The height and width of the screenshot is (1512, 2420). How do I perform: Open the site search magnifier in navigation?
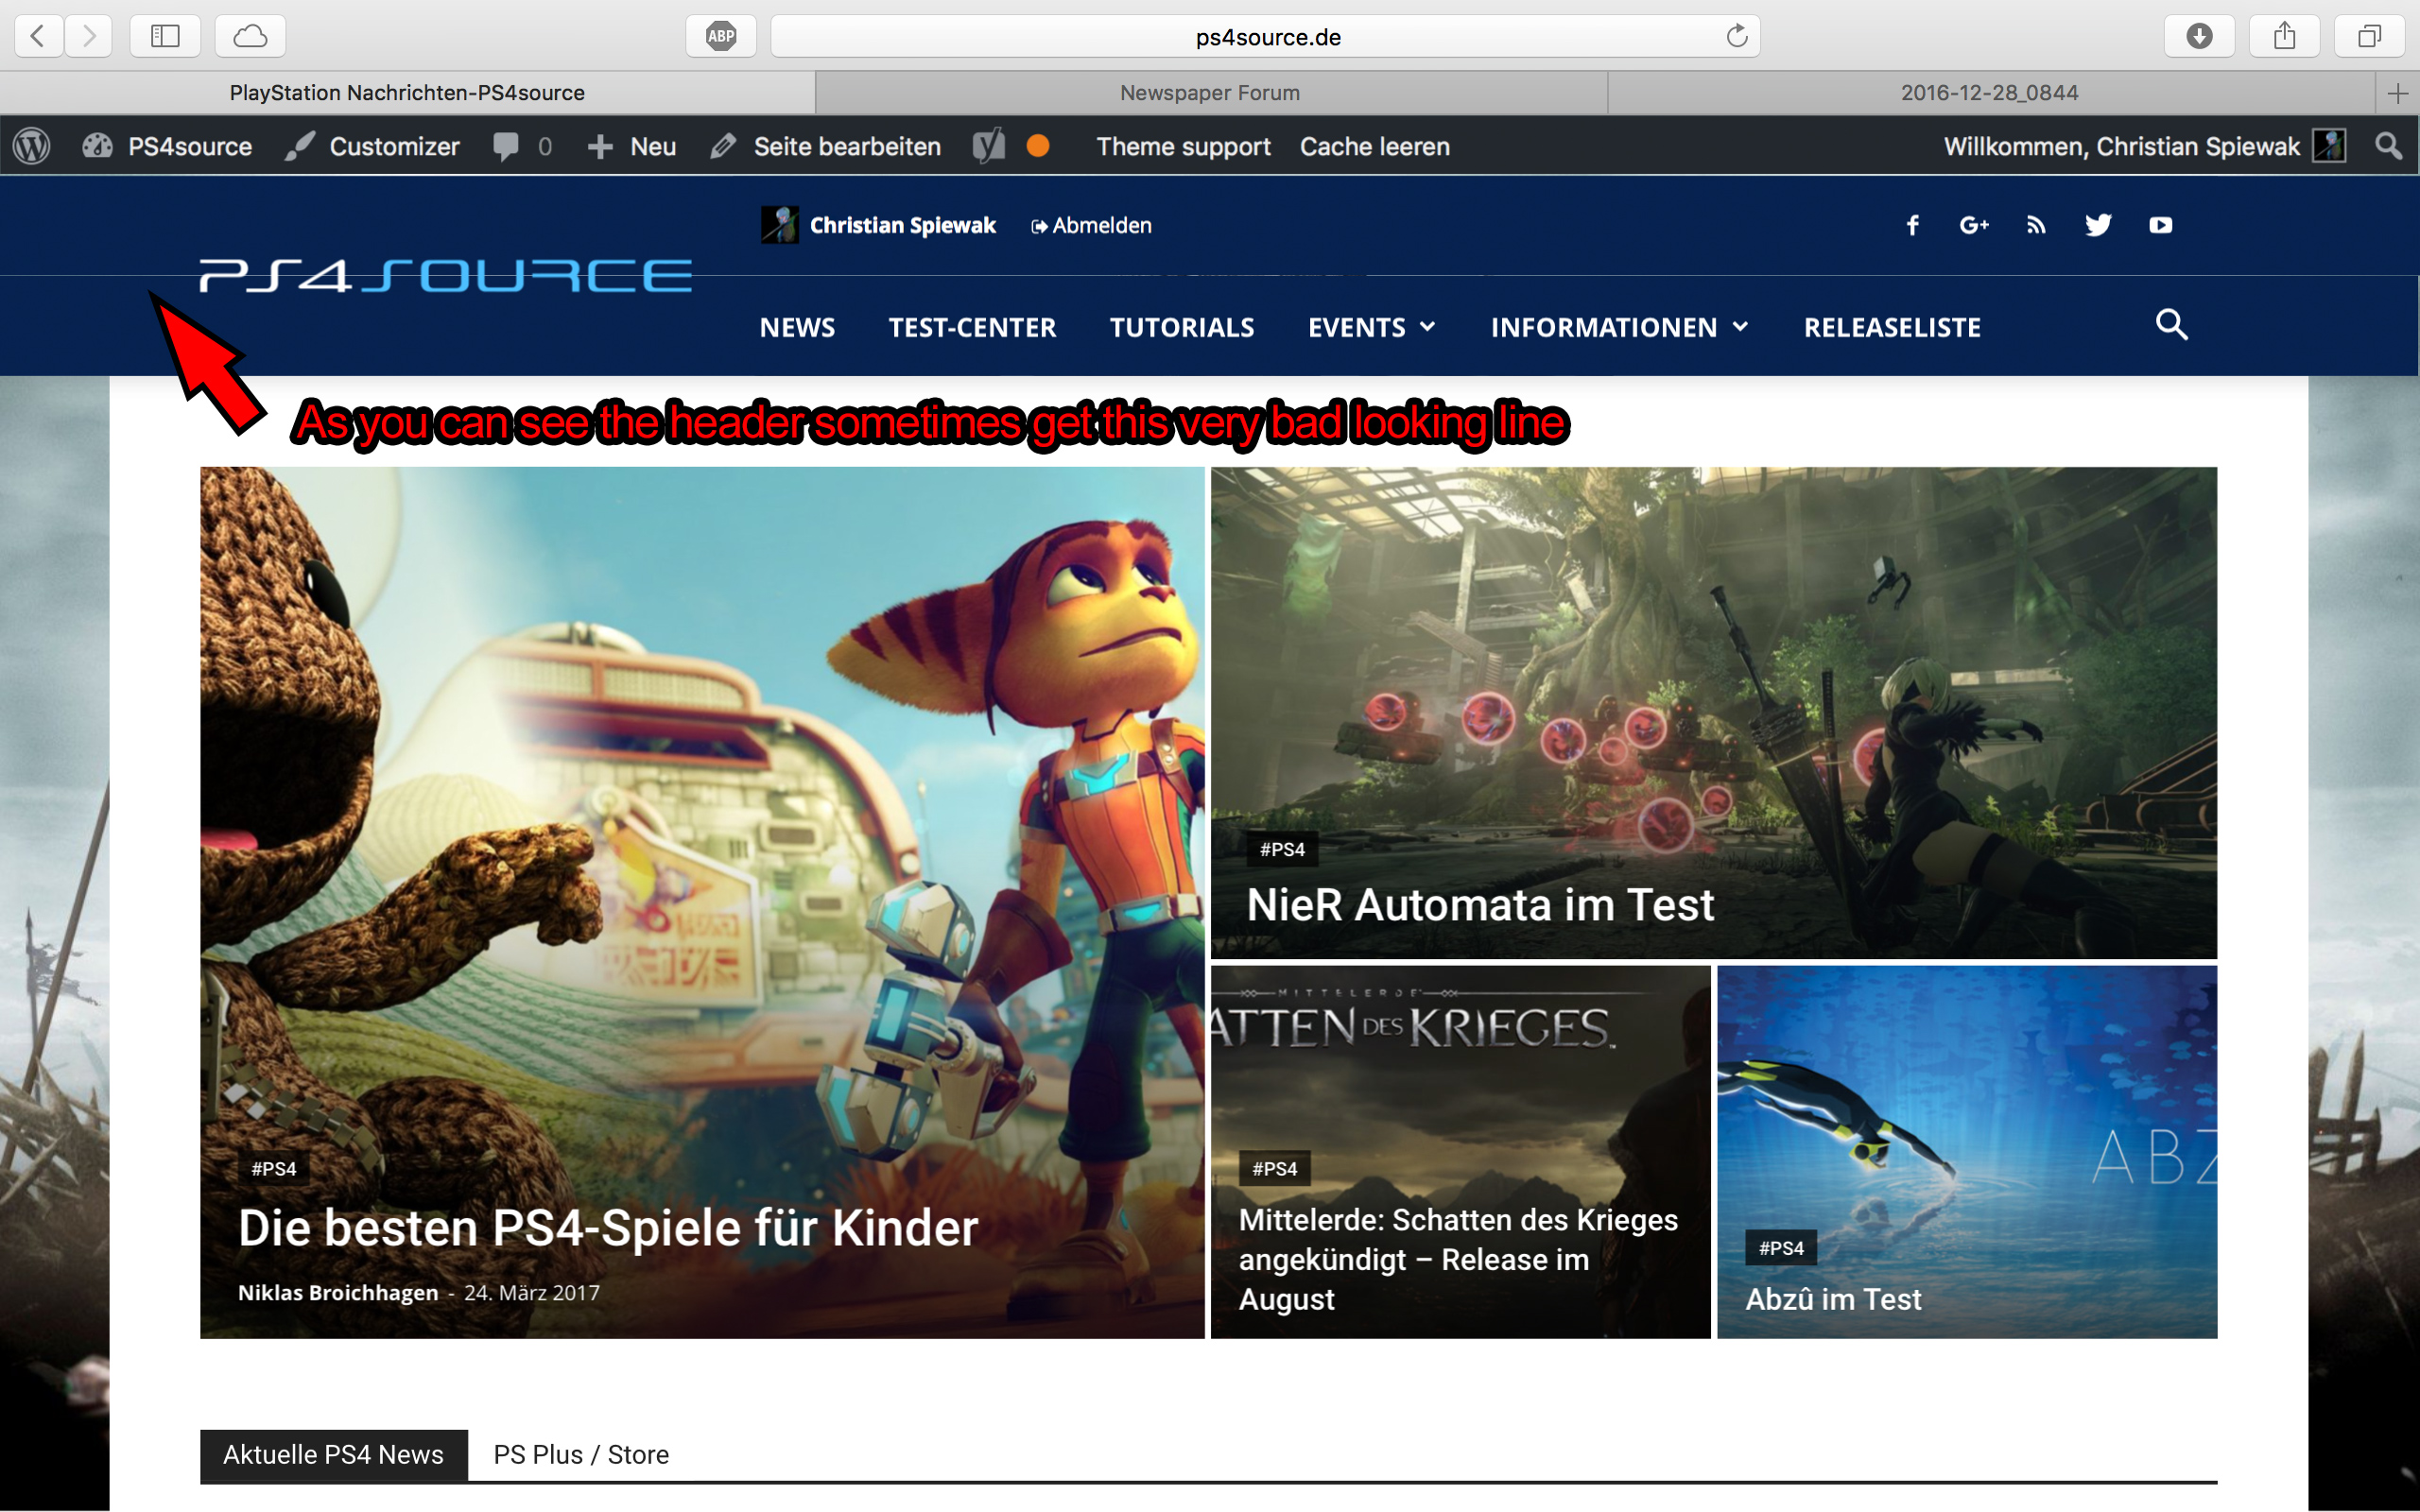tap(2171, 325)
